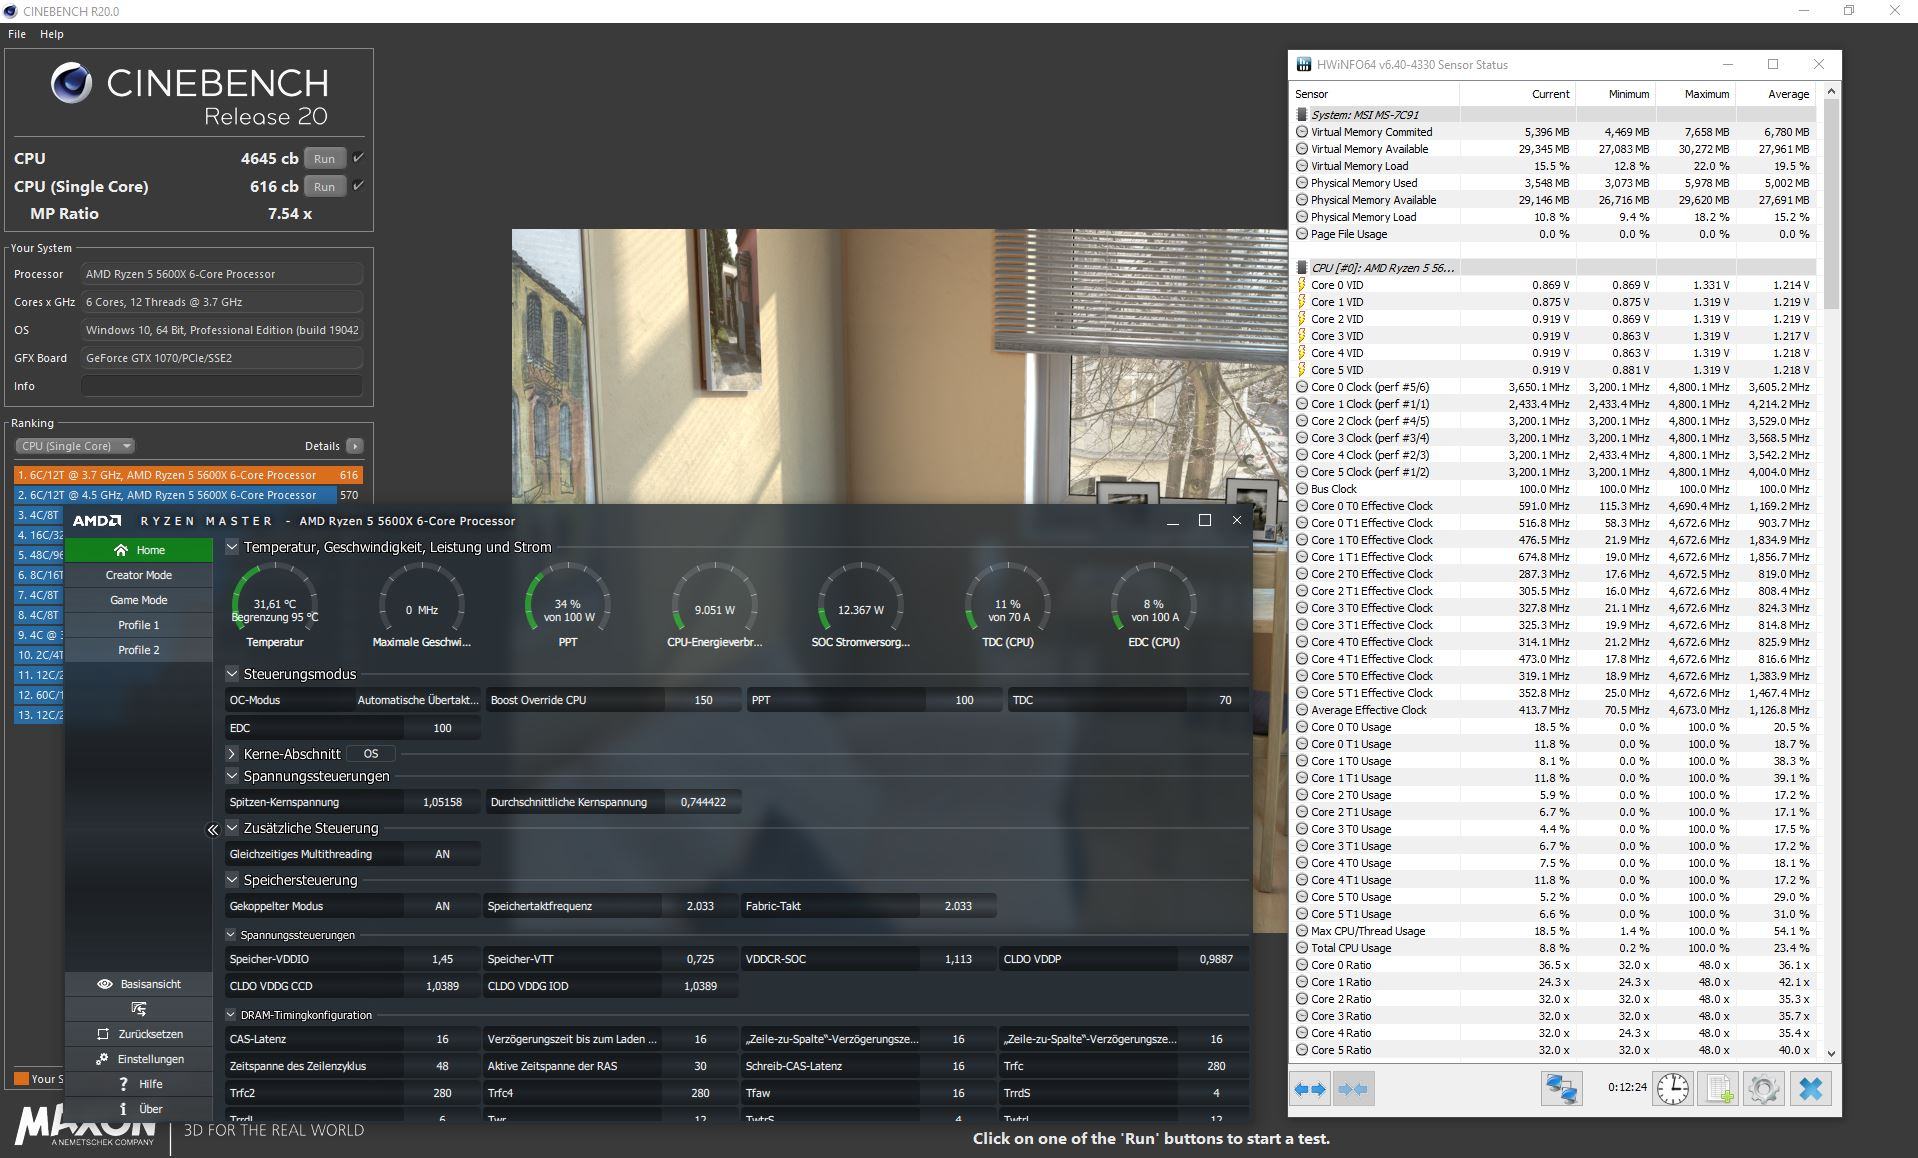This screenshot has width=1918, height=1158.
Task: Click the Zurücksetzen label
Action: click(151, 1034)
